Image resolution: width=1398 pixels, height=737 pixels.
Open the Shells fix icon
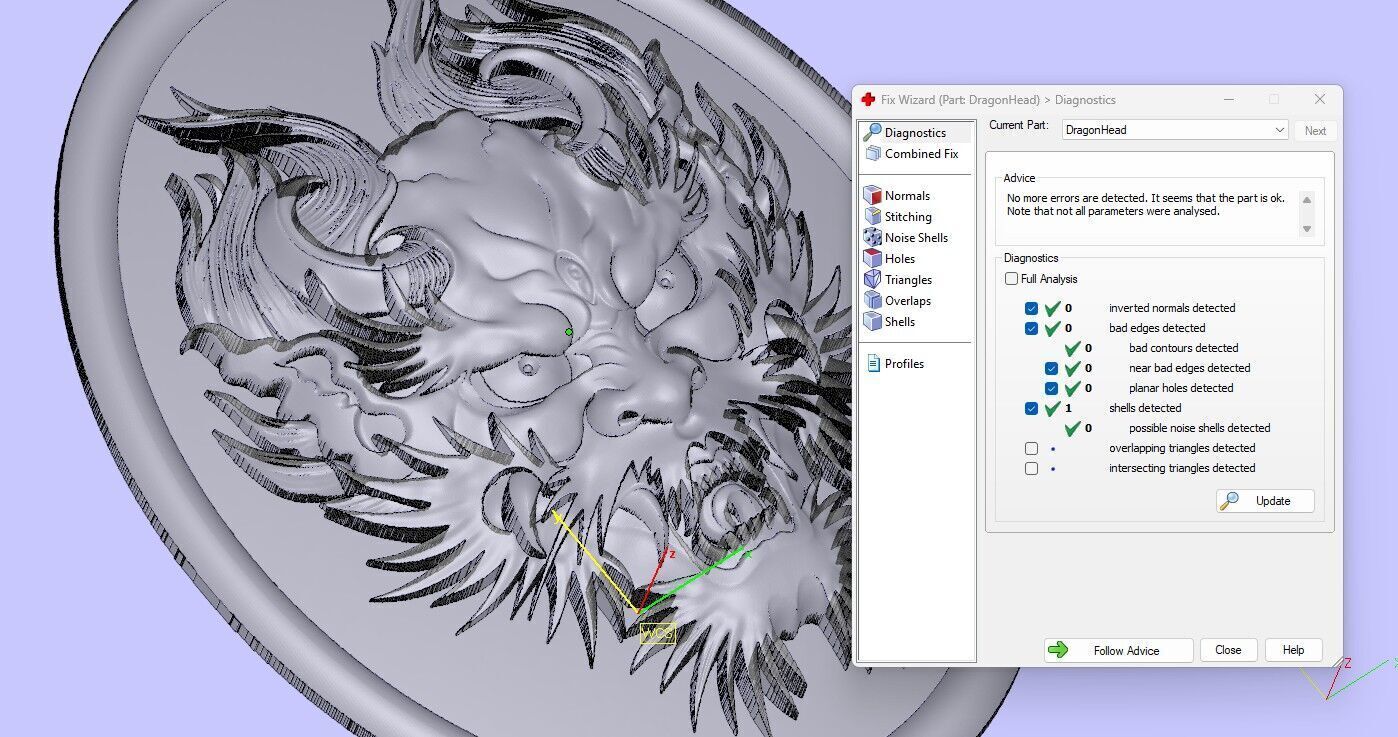click(872, 321)
